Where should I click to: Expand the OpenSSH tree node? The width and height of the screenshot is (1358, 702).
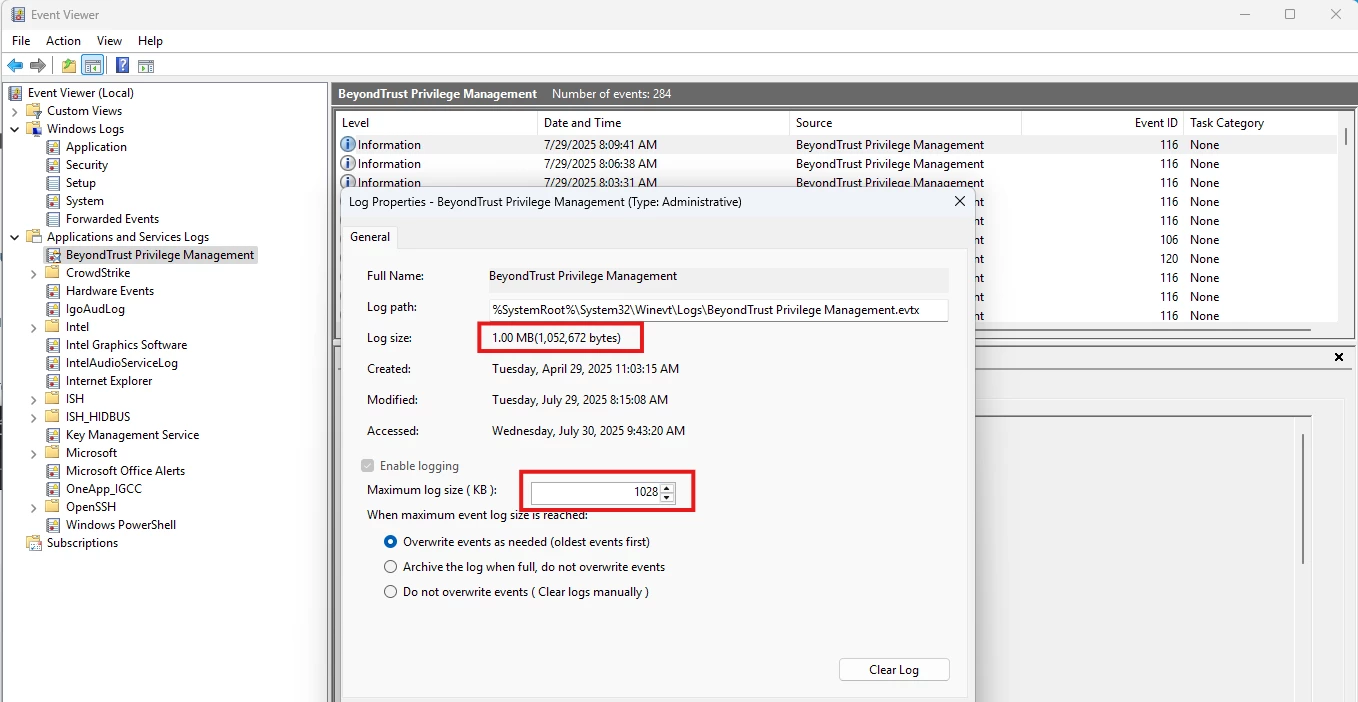click(34, 507)
